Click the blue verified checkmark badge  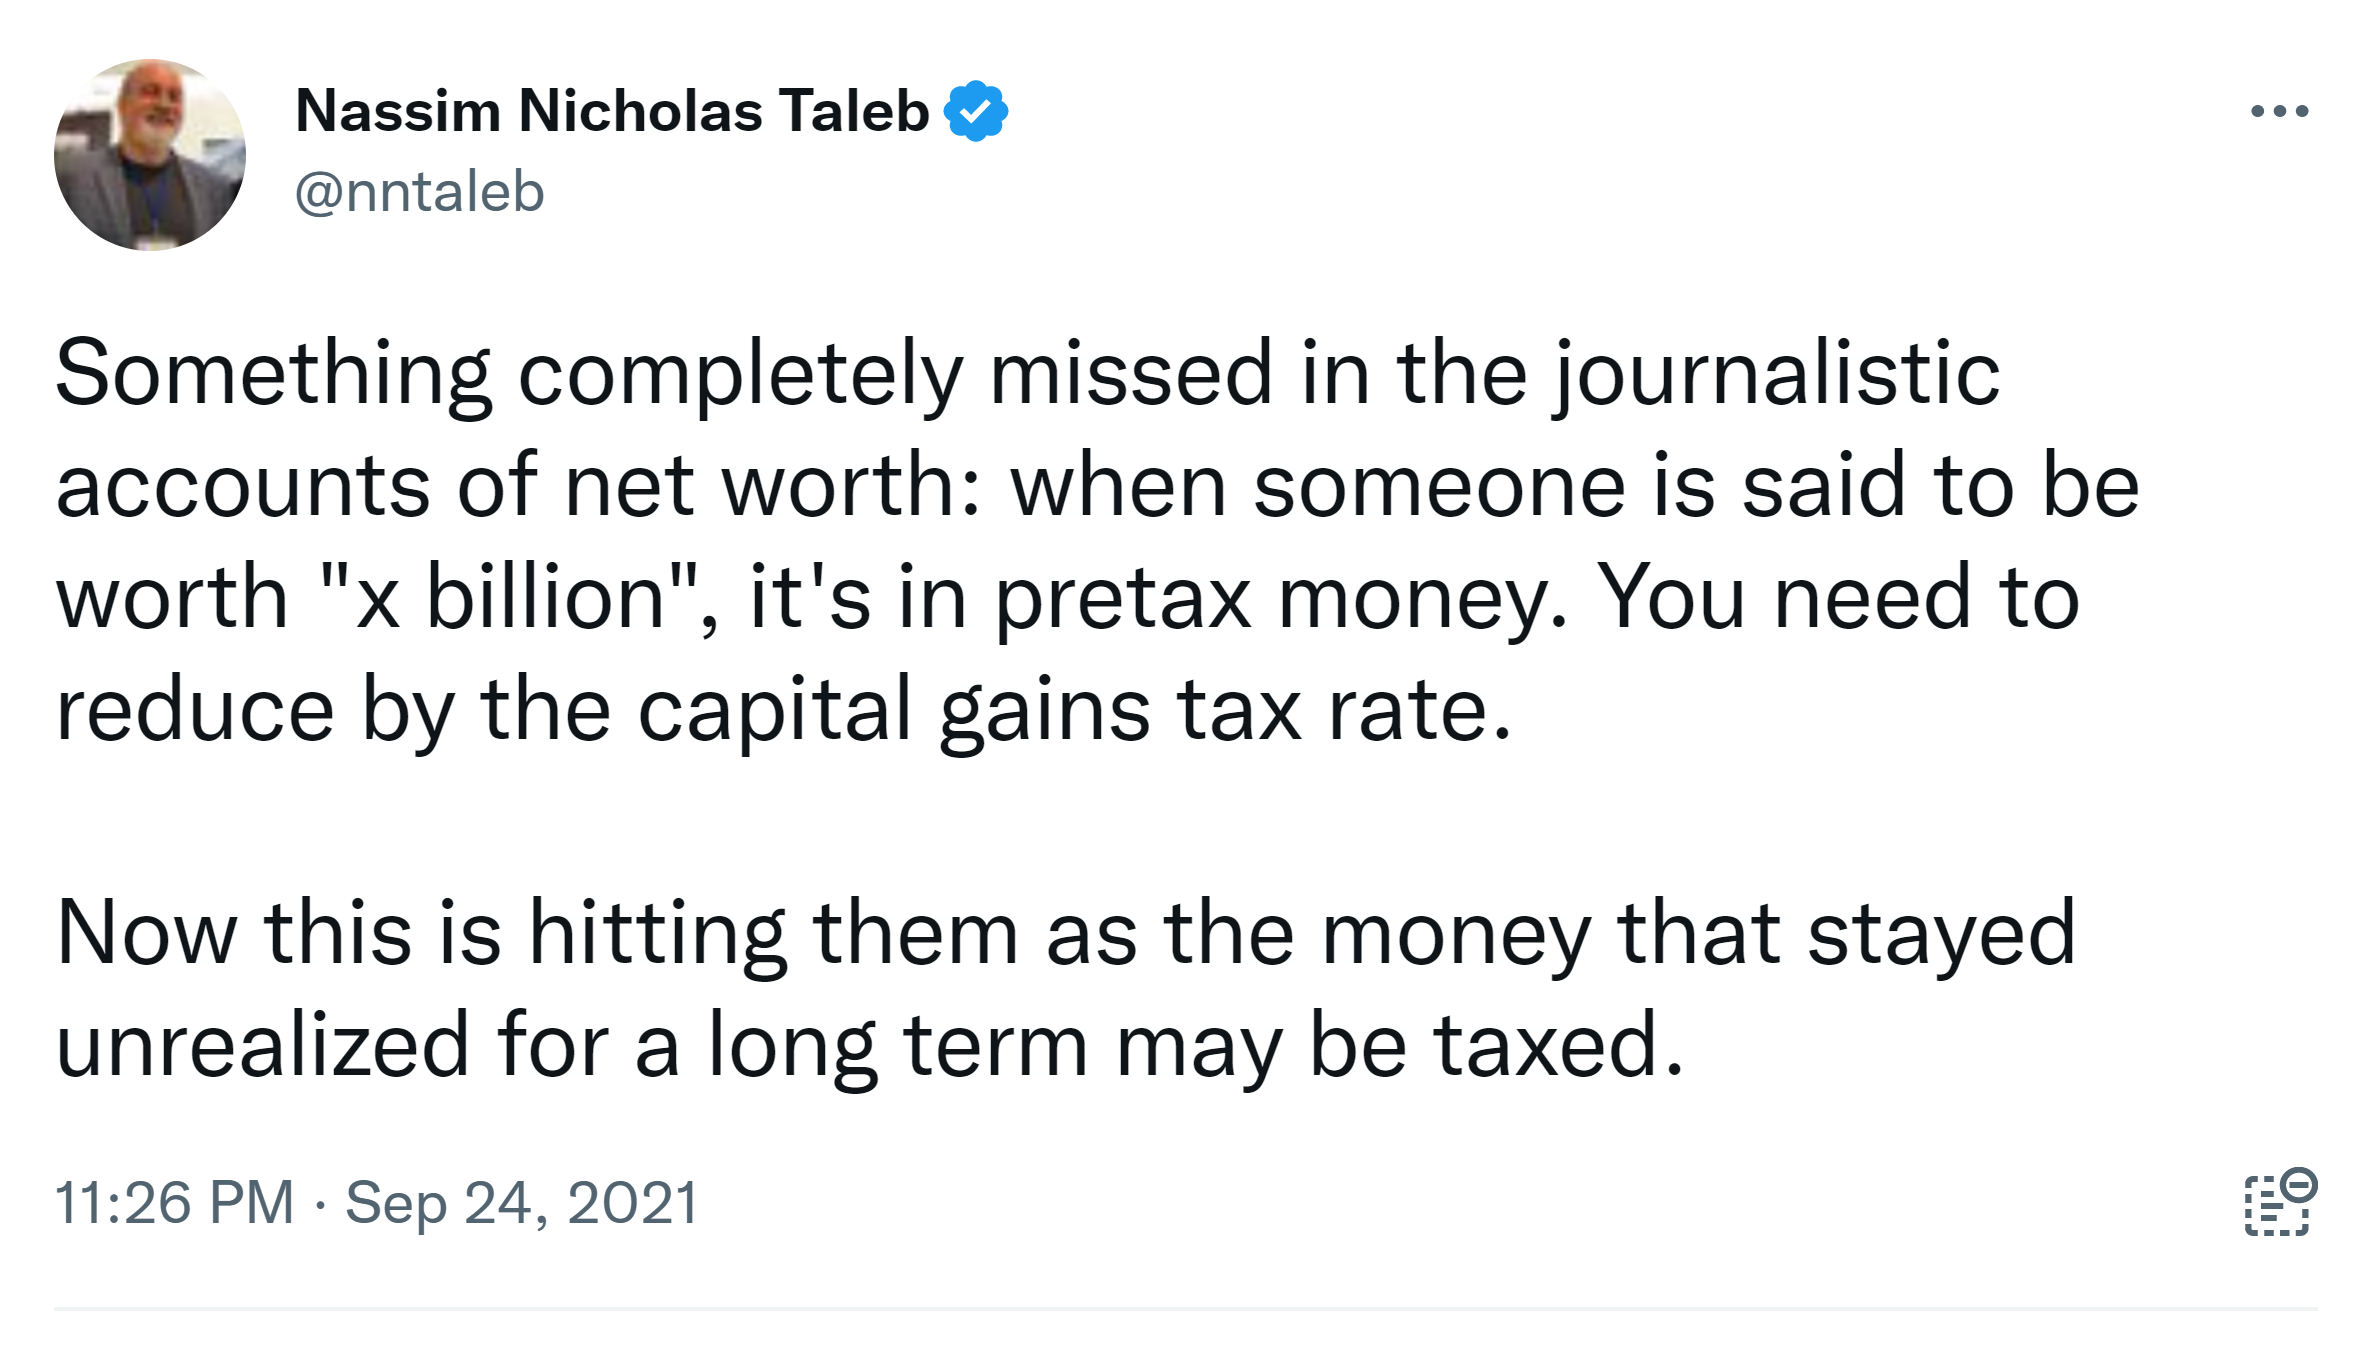(976, 111)
